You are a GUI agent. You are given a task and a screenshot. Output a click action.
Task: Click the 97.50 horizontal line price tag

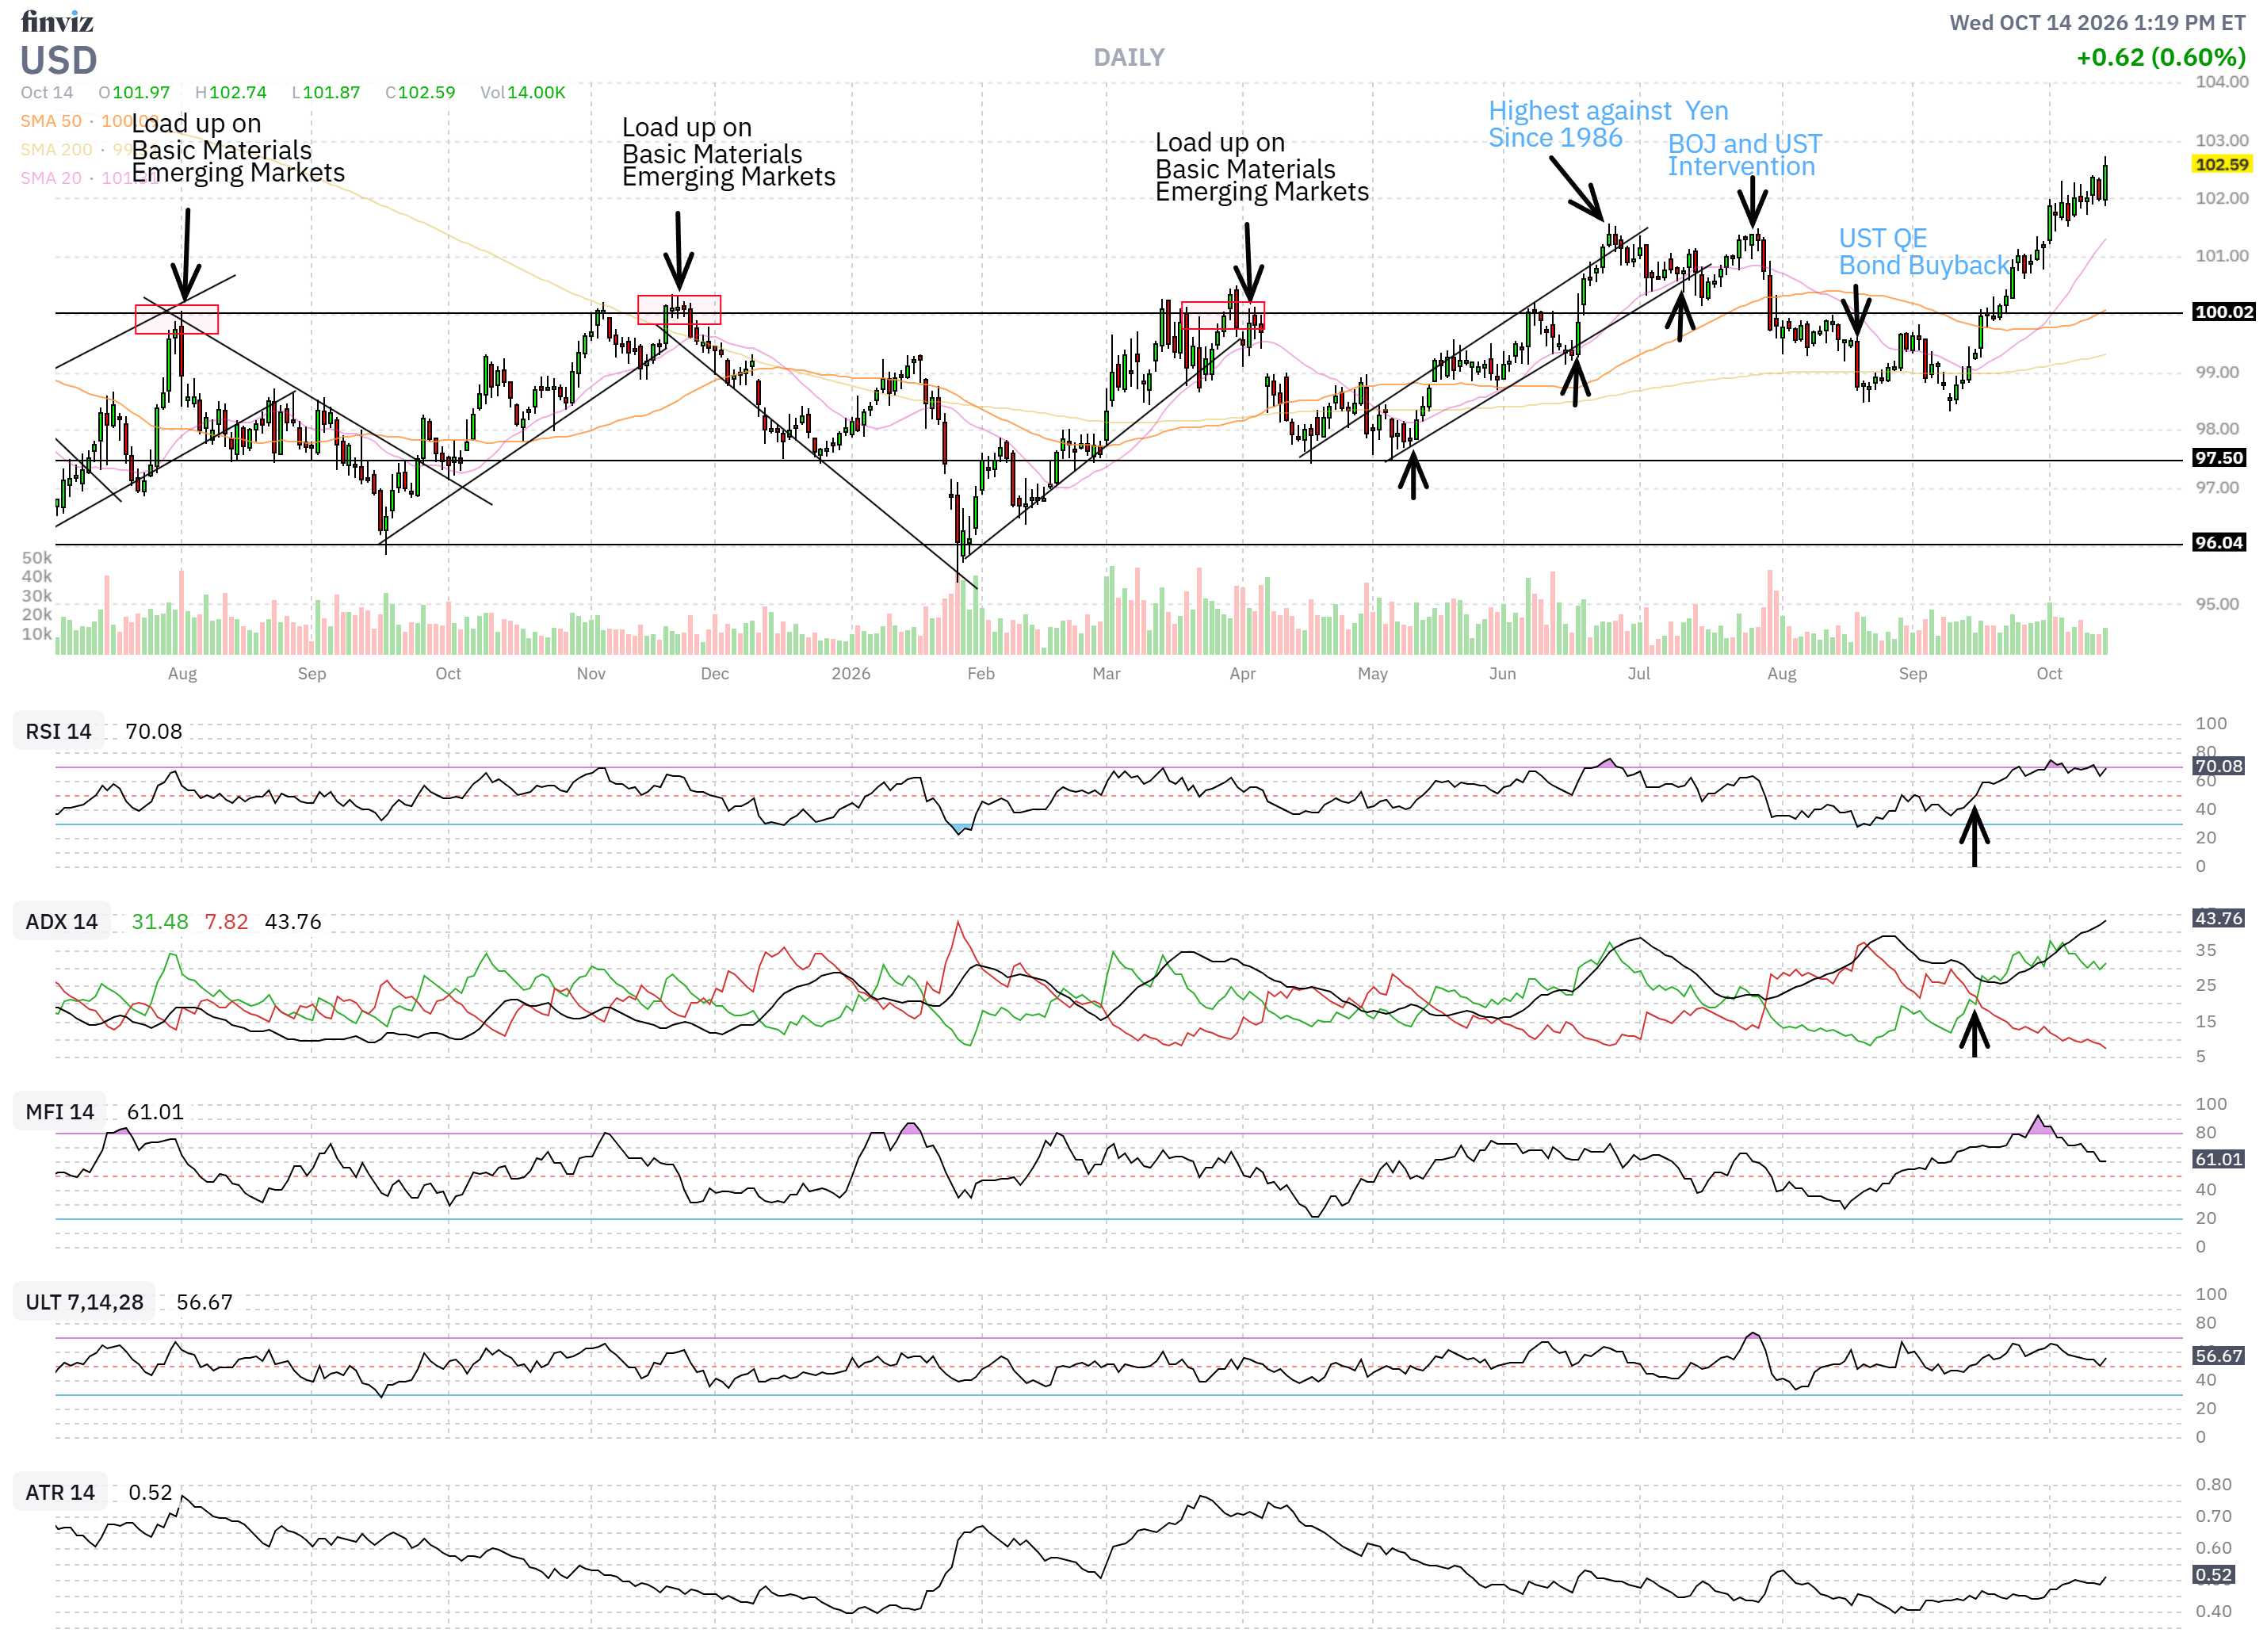pyautogui.click(x=2218, y=459)
